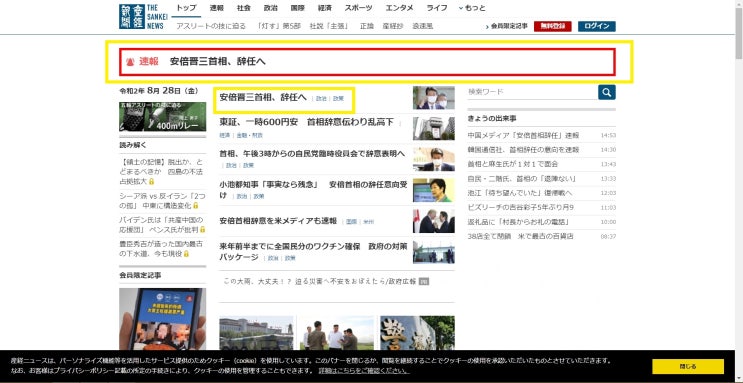Open 詳細はこちらをご確認ください cookie link
743x383 pixels.
click(x=364, y=370)
